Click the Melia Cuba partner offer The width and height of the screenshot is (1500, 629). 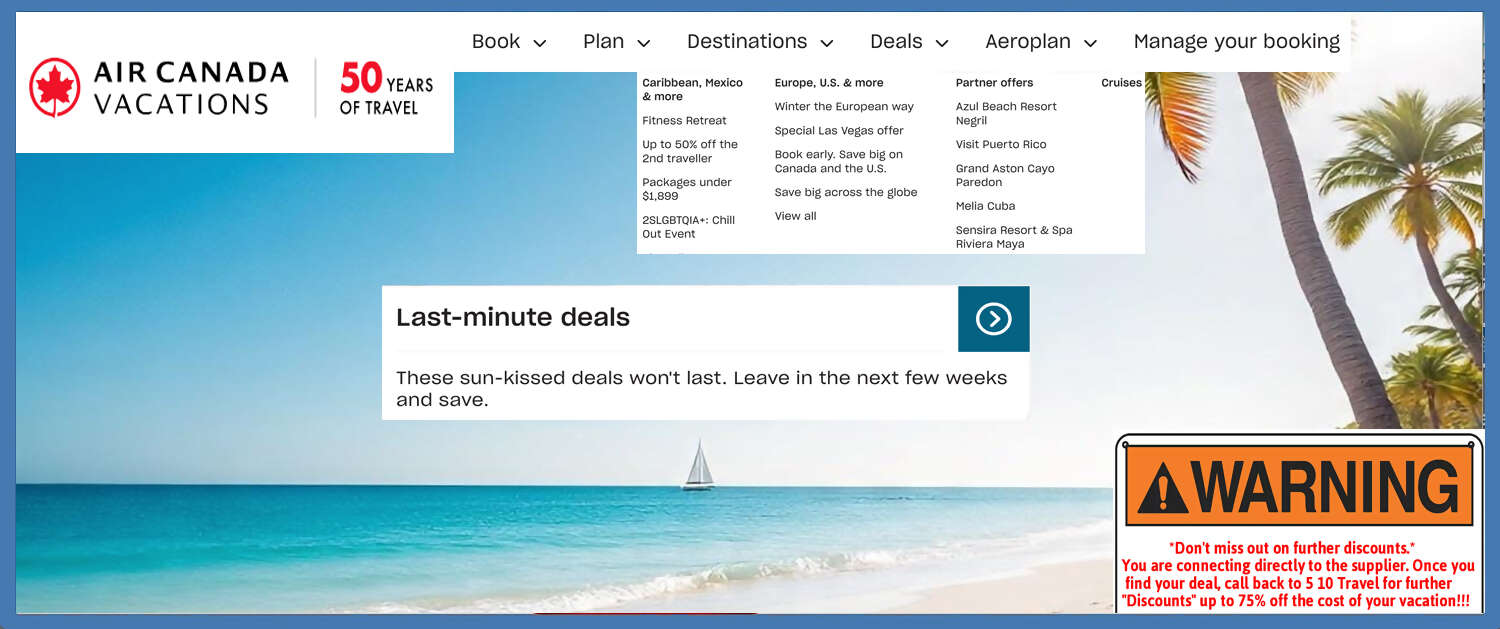(985, 205)
